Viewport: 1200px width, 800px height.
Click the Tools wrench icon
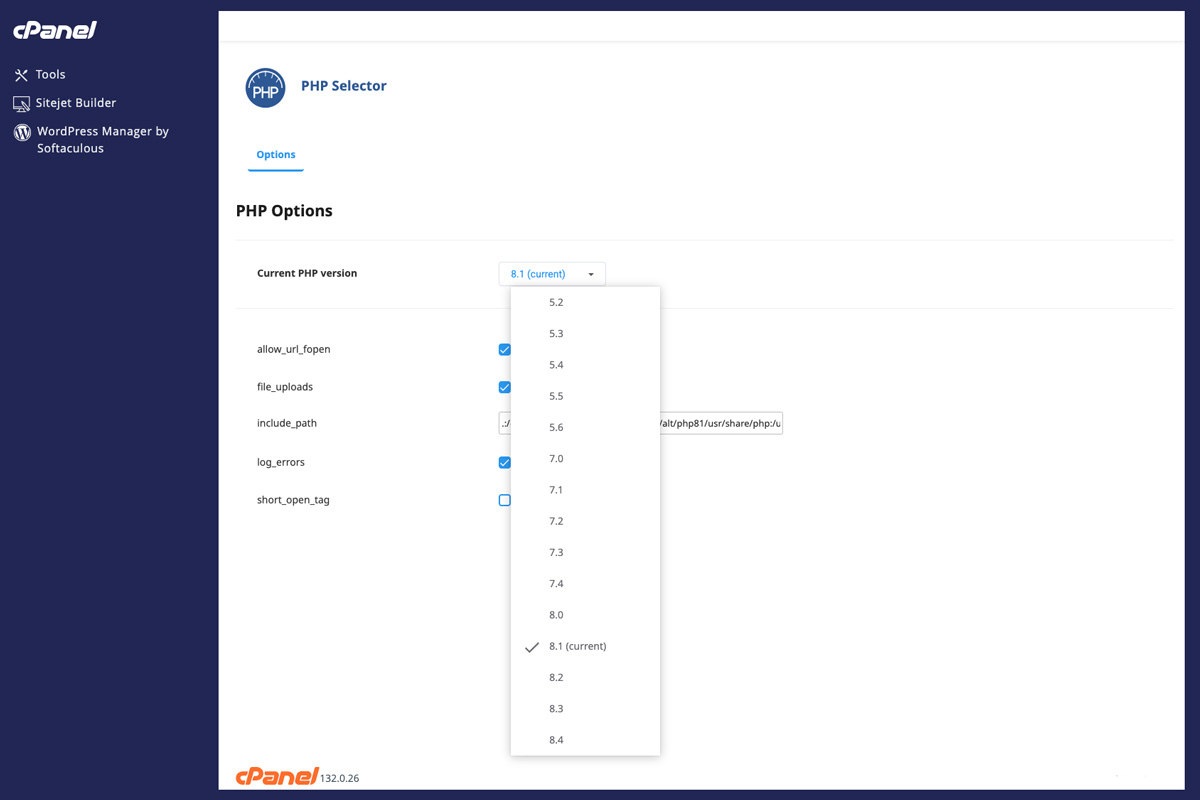(x=21, y=75)
